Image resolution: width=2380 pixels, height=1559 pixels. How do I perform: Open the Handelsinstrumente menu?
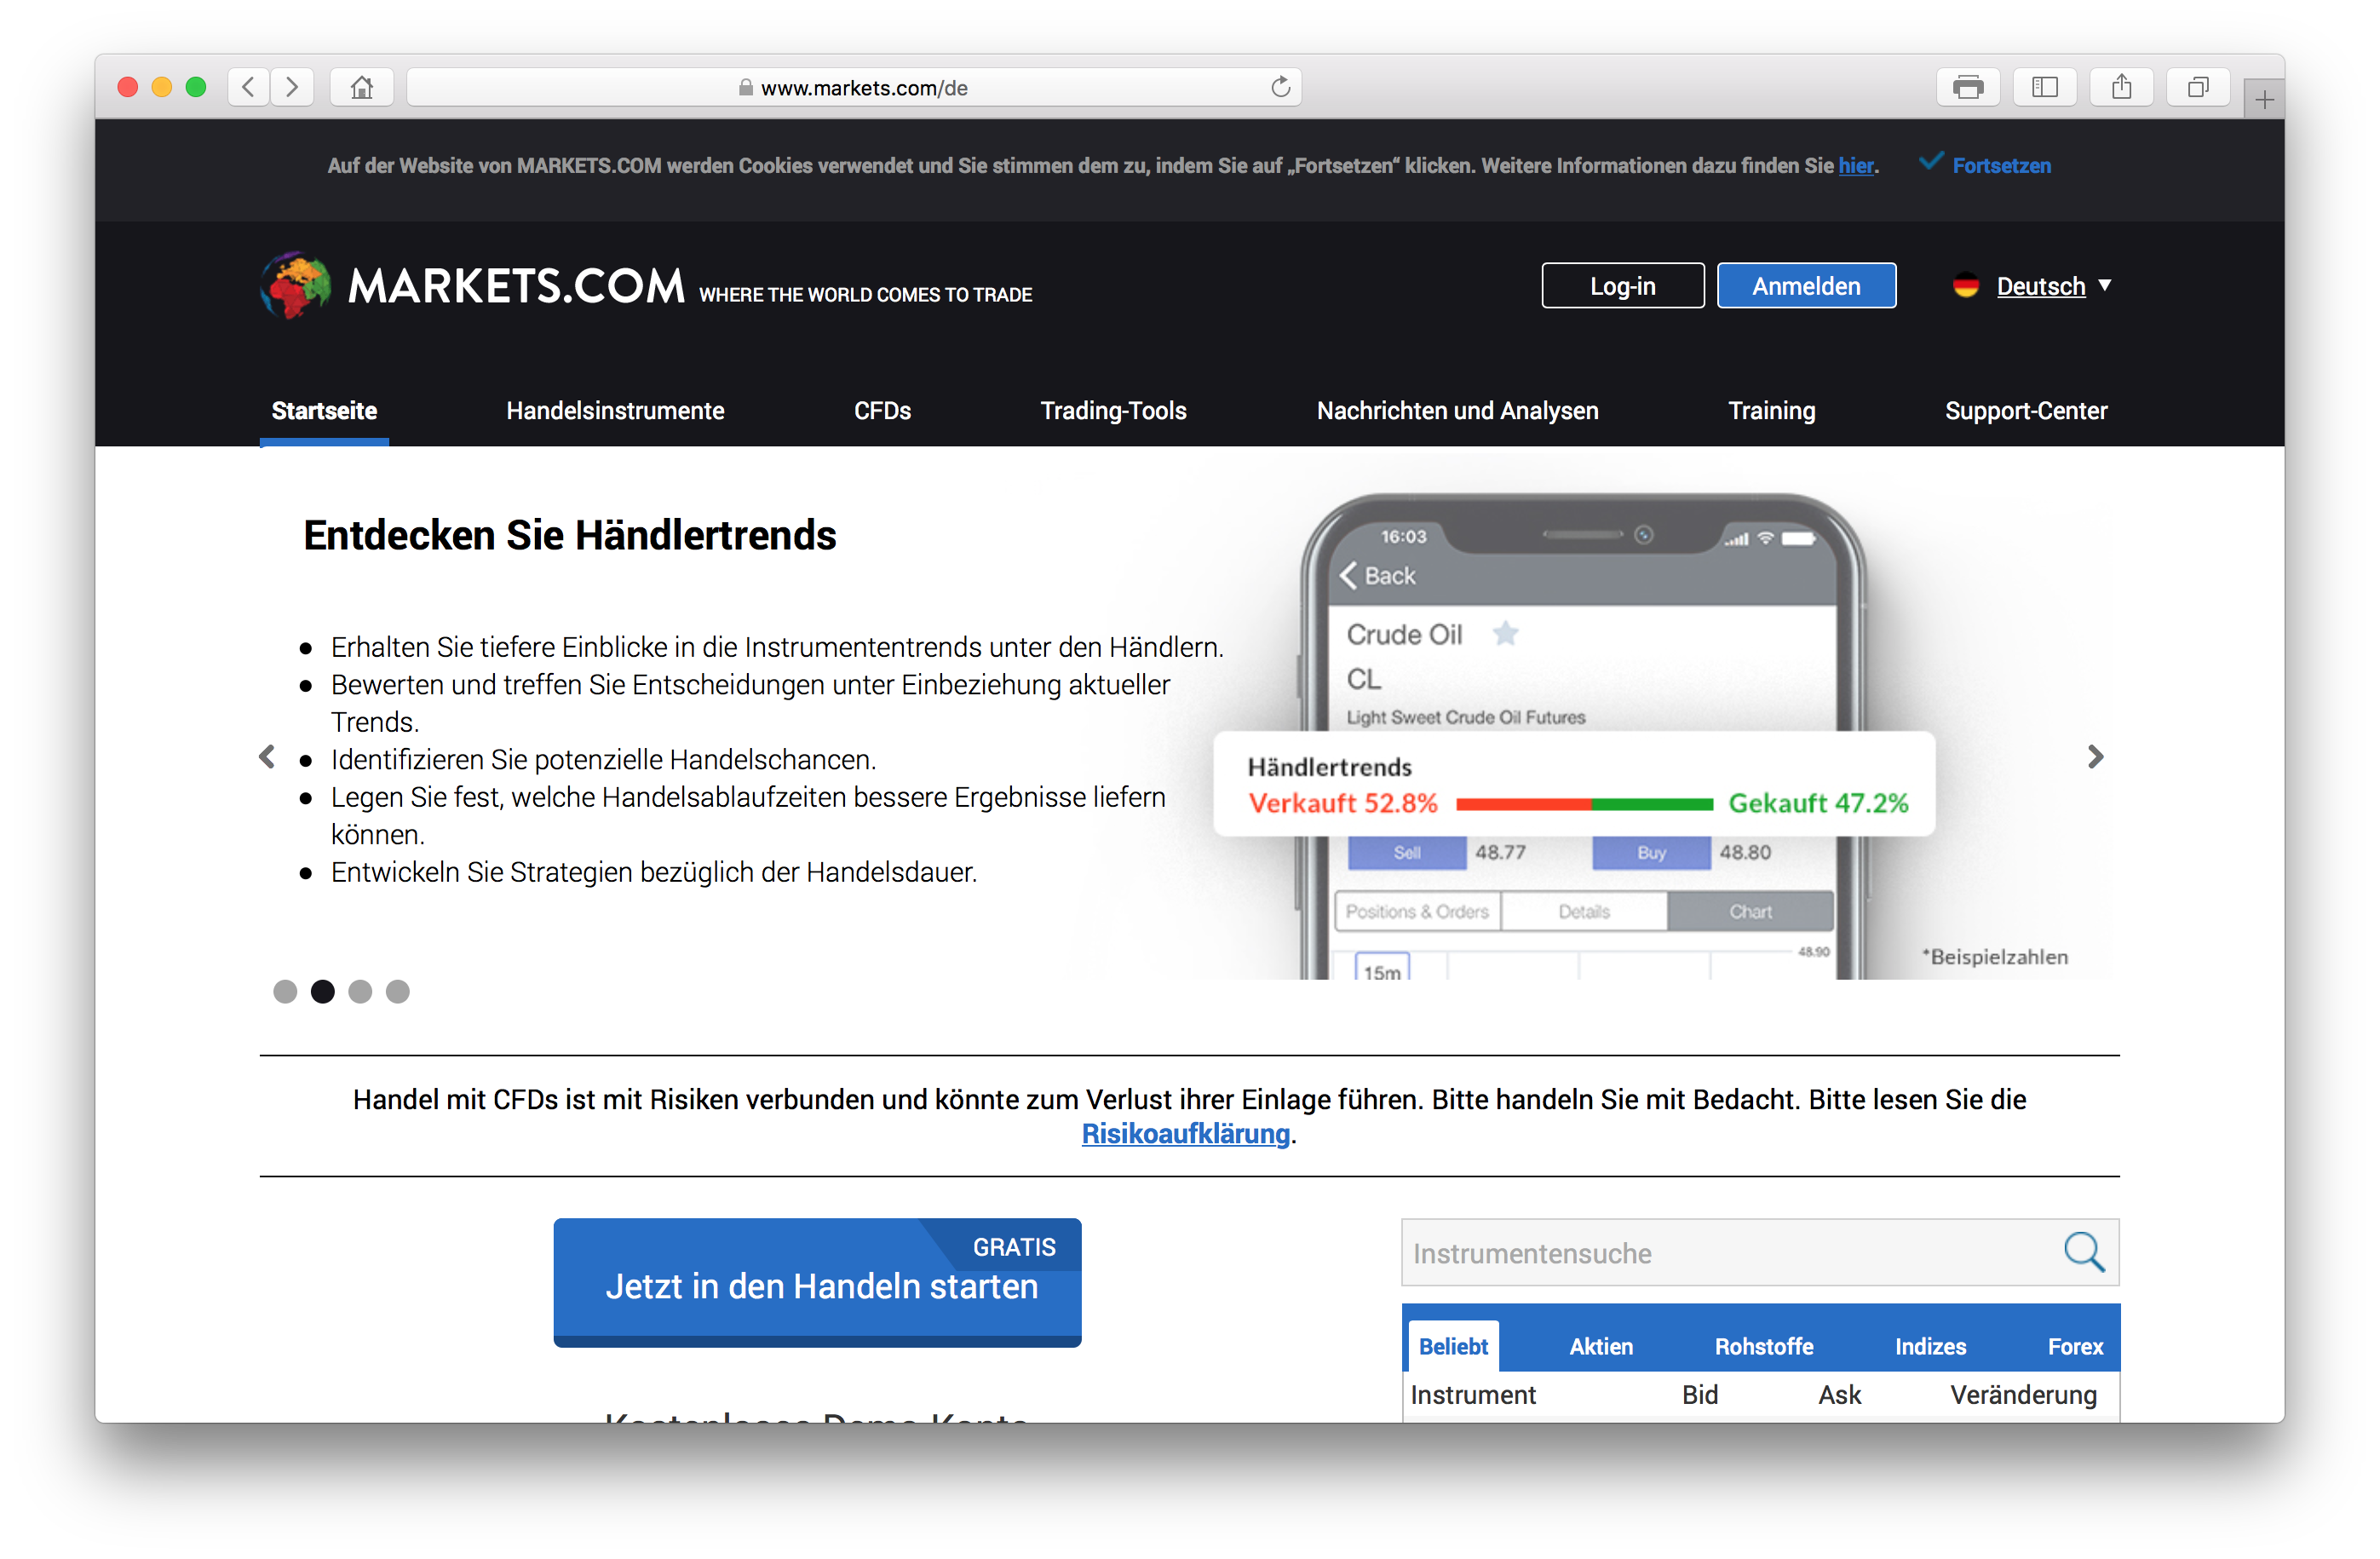tap(615, 410)
